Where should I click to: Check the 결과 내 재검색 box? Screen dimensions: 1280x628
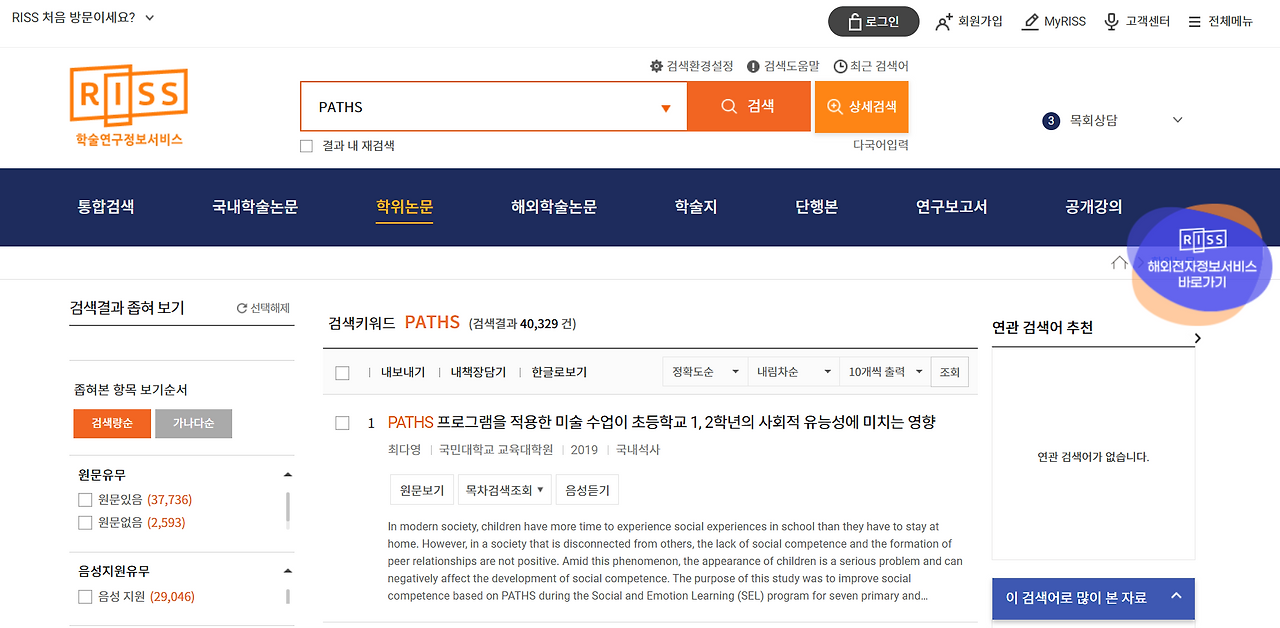click(307, 146)
